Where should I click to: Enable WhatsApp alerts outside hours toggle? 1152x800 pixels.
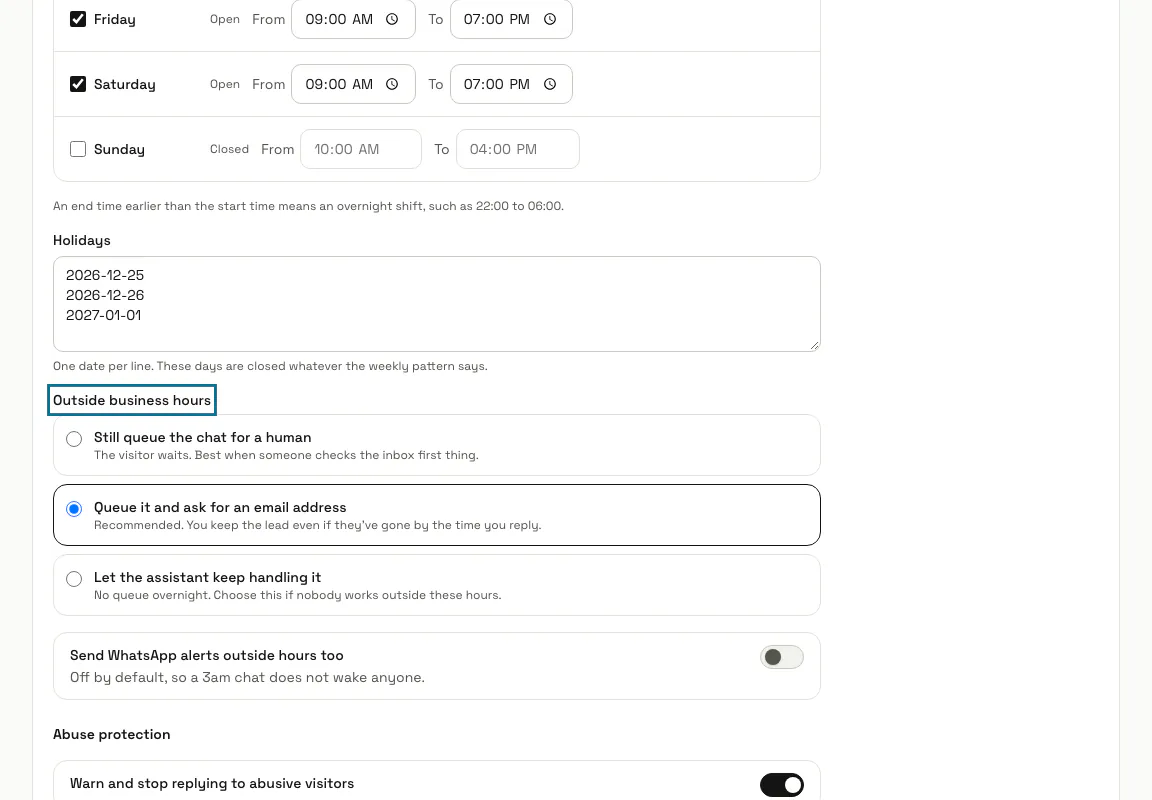click(x=782, y=657)
